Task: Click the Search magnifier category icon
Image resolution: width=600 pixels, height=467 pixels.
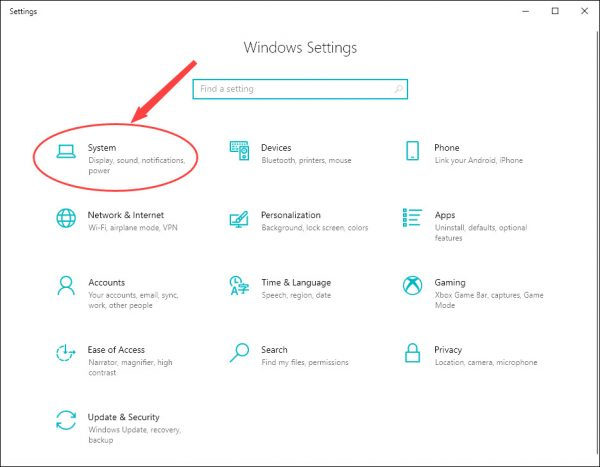Action: click(x=239, y=353)
